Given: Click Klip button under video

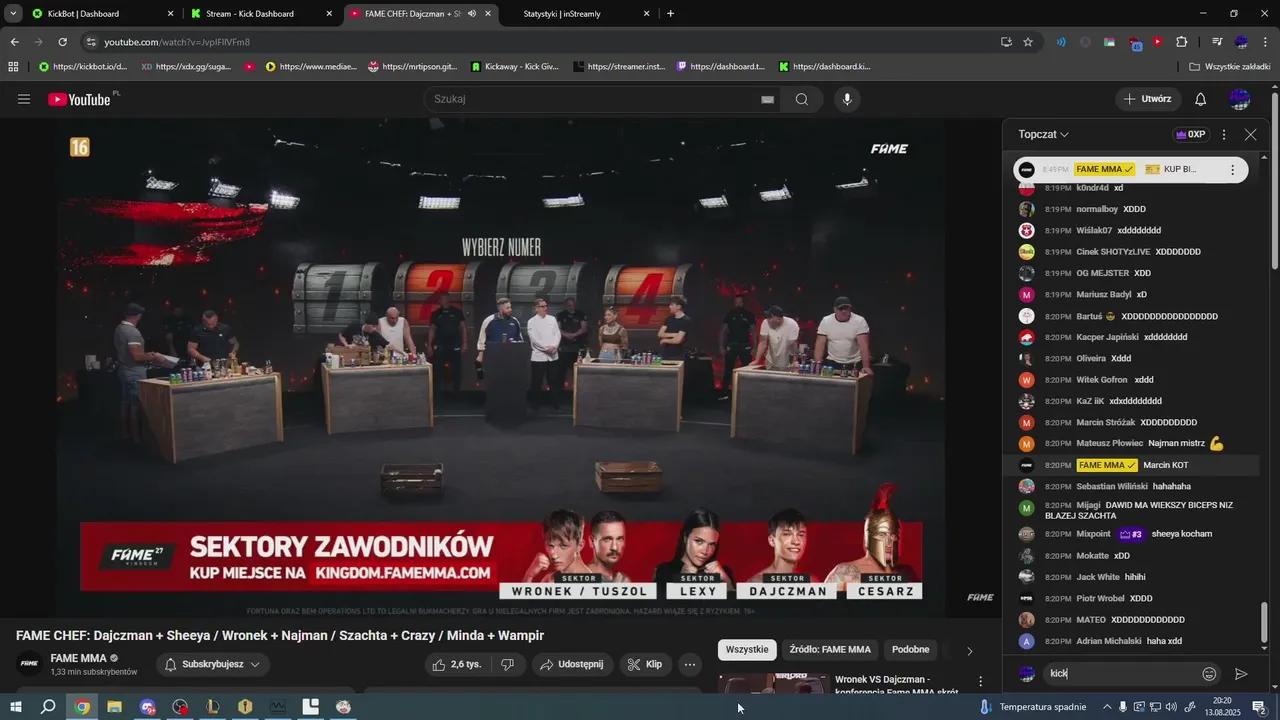Looking at the screenshot, I should [x=645, y=664].
